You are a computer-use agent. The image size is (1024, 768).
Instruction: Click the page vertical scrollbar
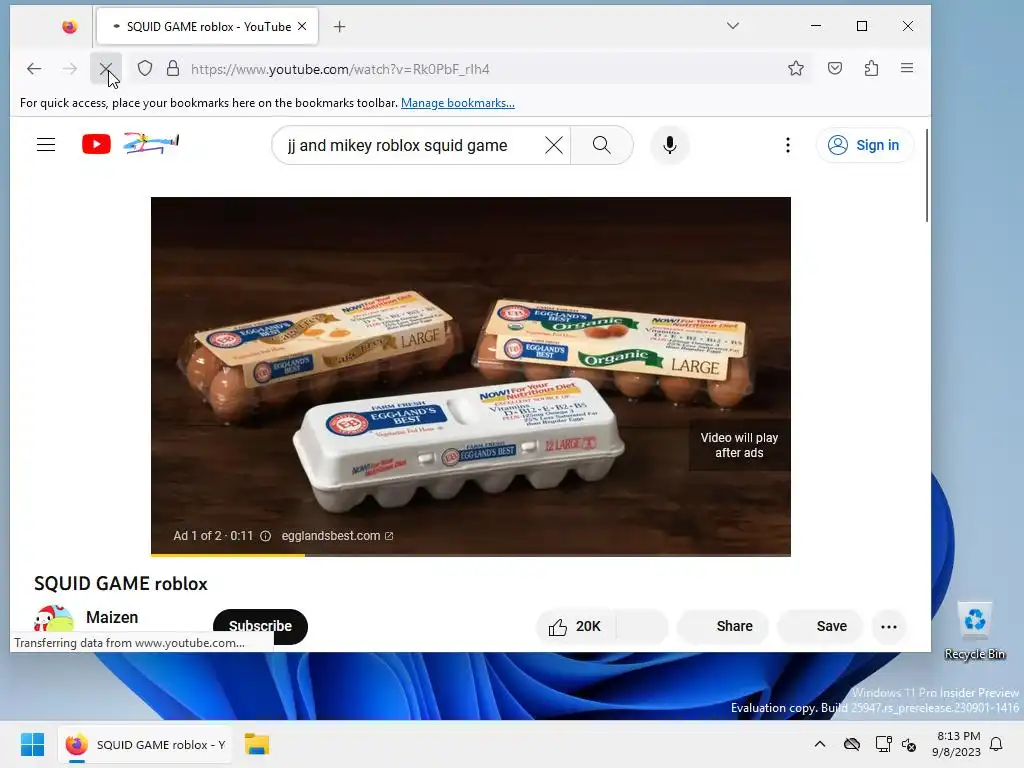coord(926,176)
